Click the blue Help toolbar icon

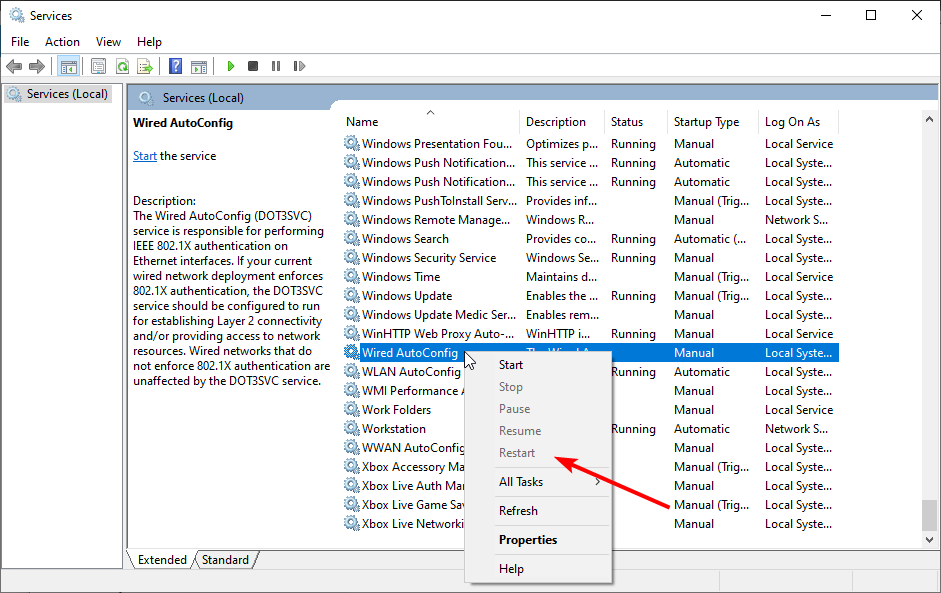pos(175,66)
